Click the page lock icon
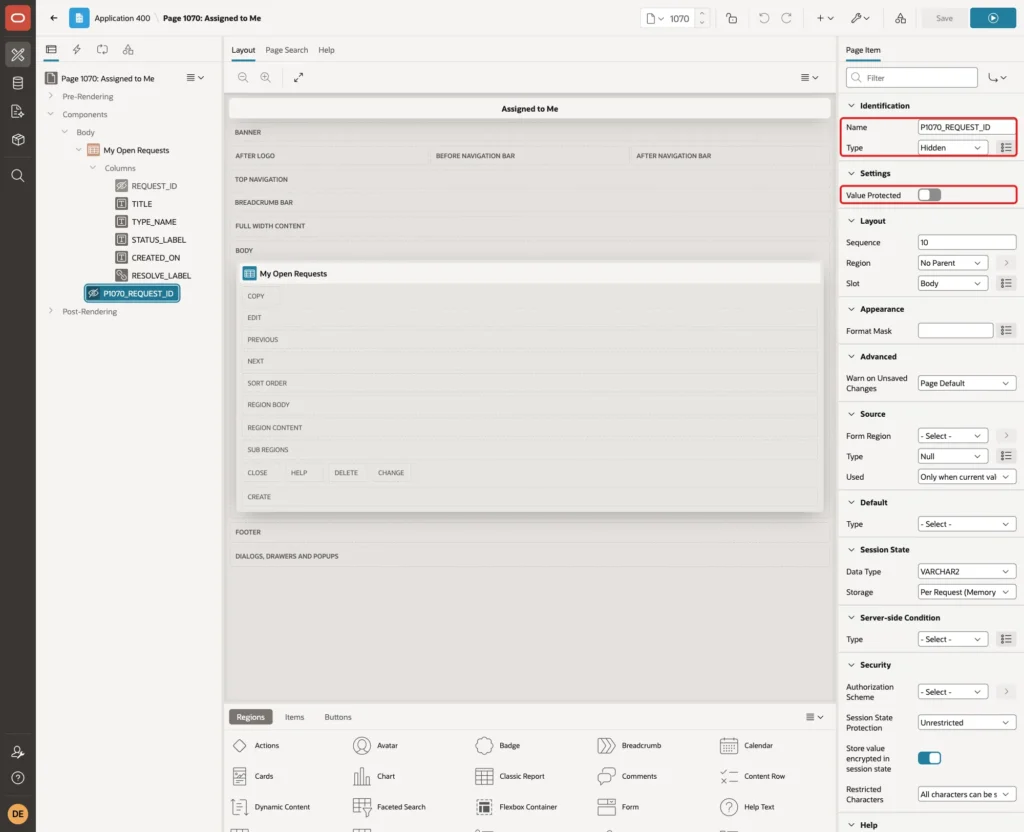The image size is (1024, 832). [x=731, y=18]
